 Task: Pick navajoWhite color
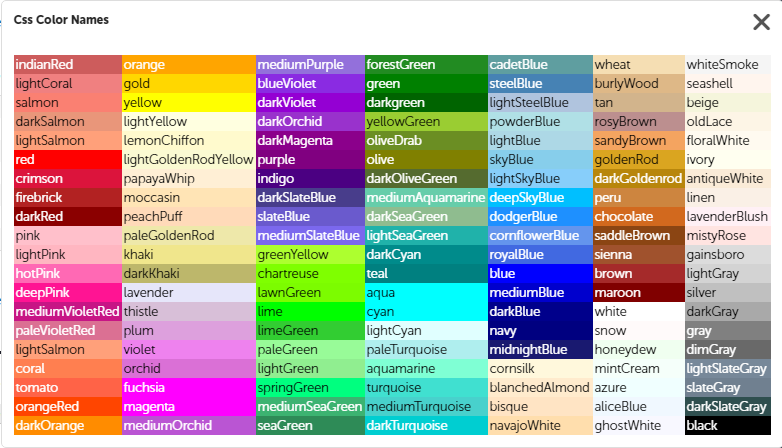[541, 425]
